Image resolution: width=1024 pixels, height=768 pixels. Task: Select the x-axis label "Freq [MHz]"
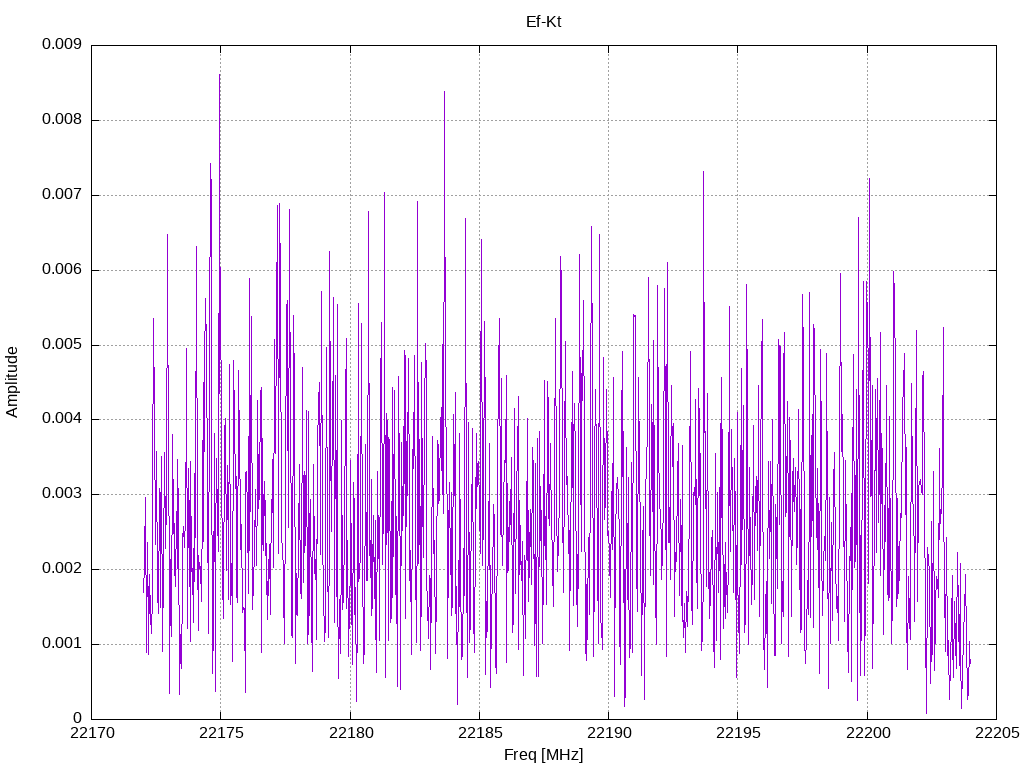coord(543,755)
